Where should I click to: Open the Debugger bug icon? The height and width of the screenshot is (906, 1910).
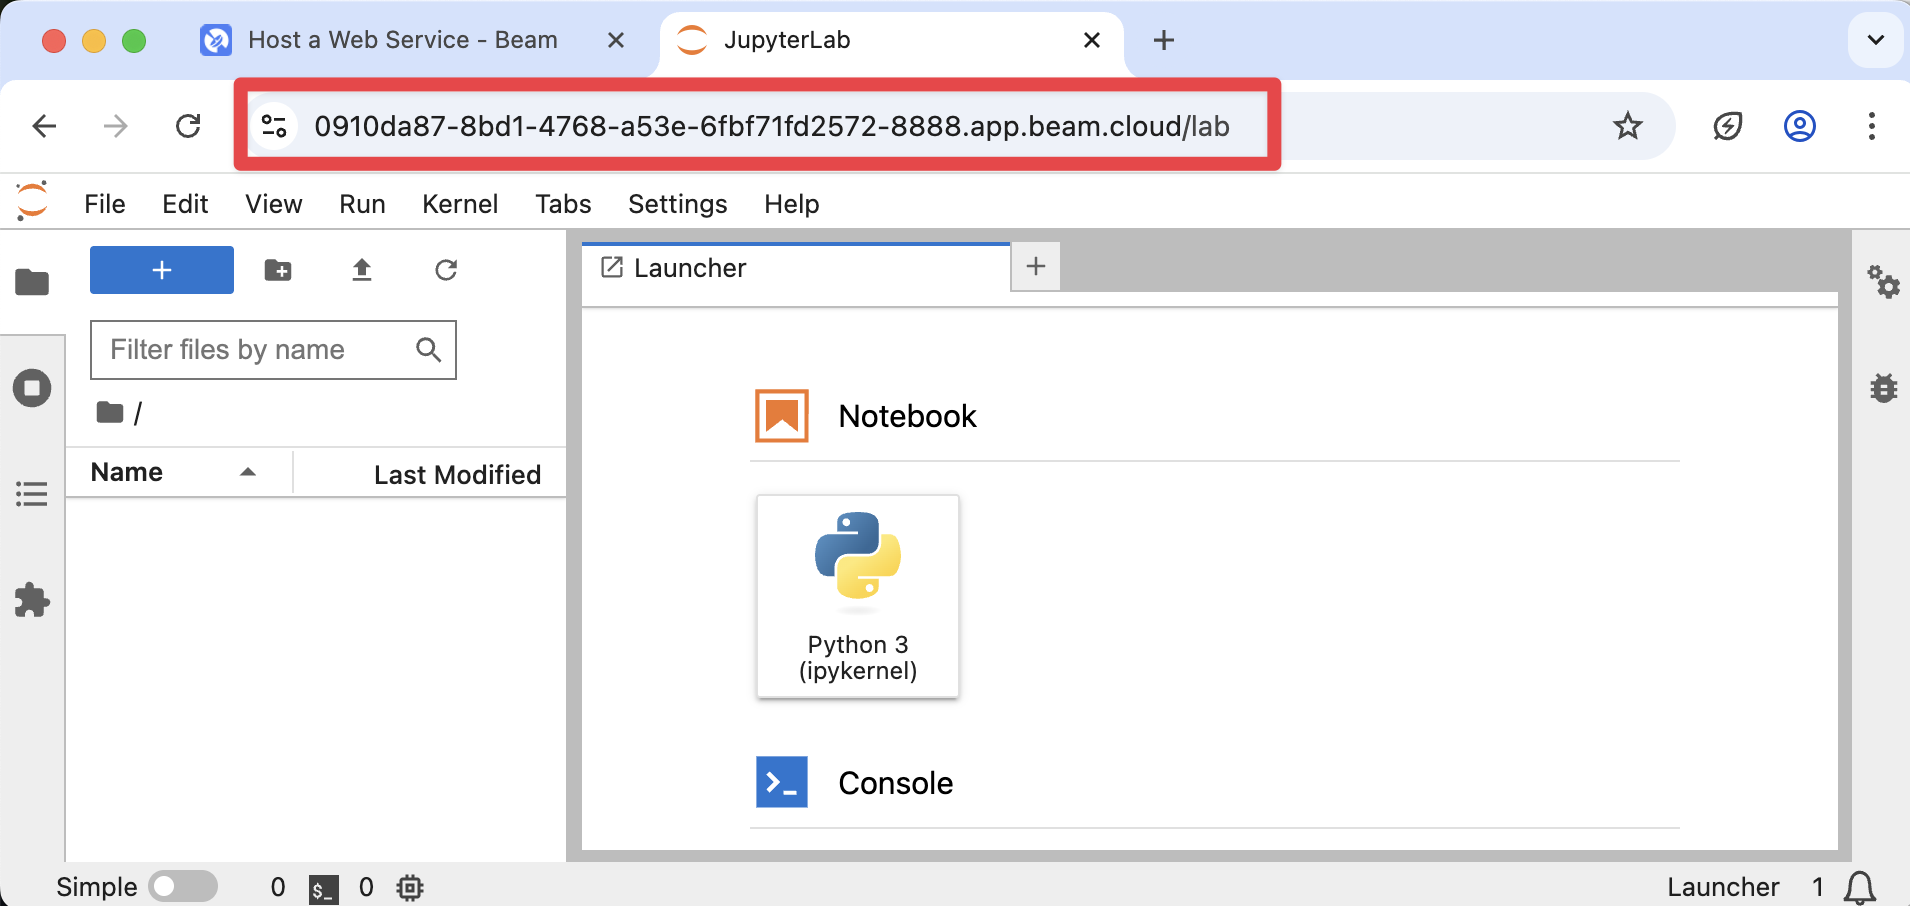point(1883,388)
